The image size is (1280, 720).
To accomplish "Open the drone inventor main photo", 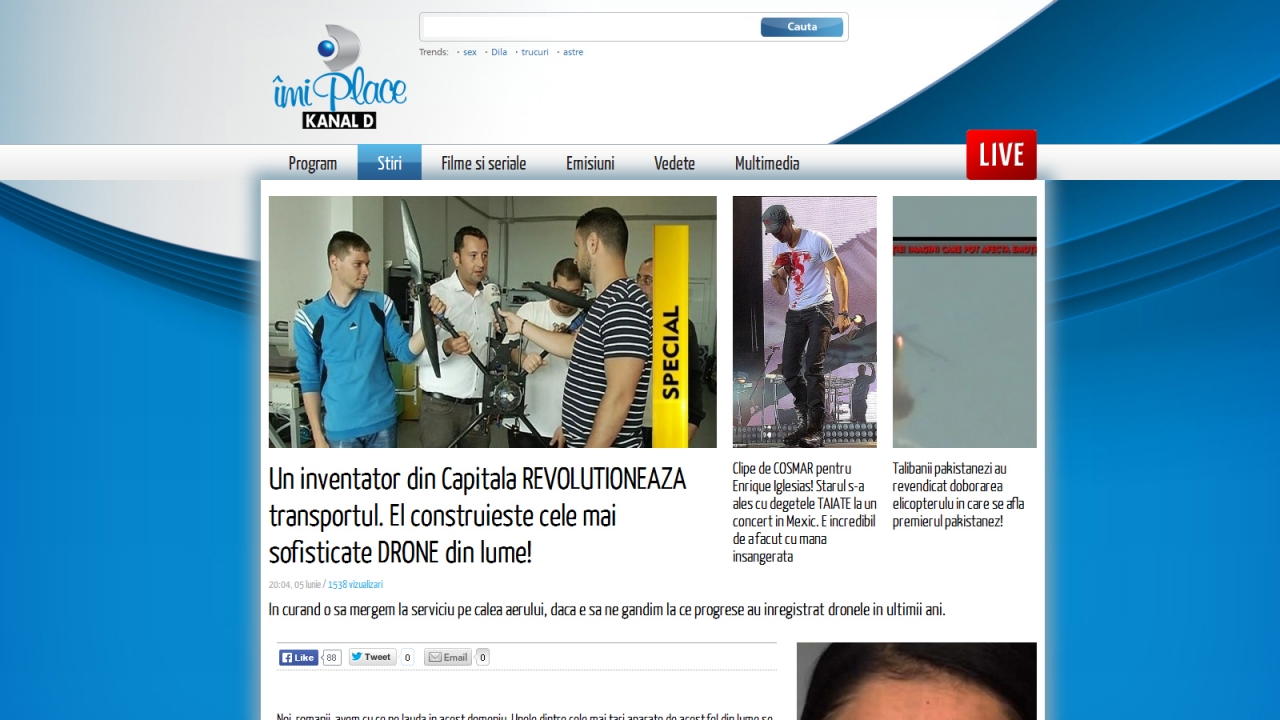I will click(492, 321).
